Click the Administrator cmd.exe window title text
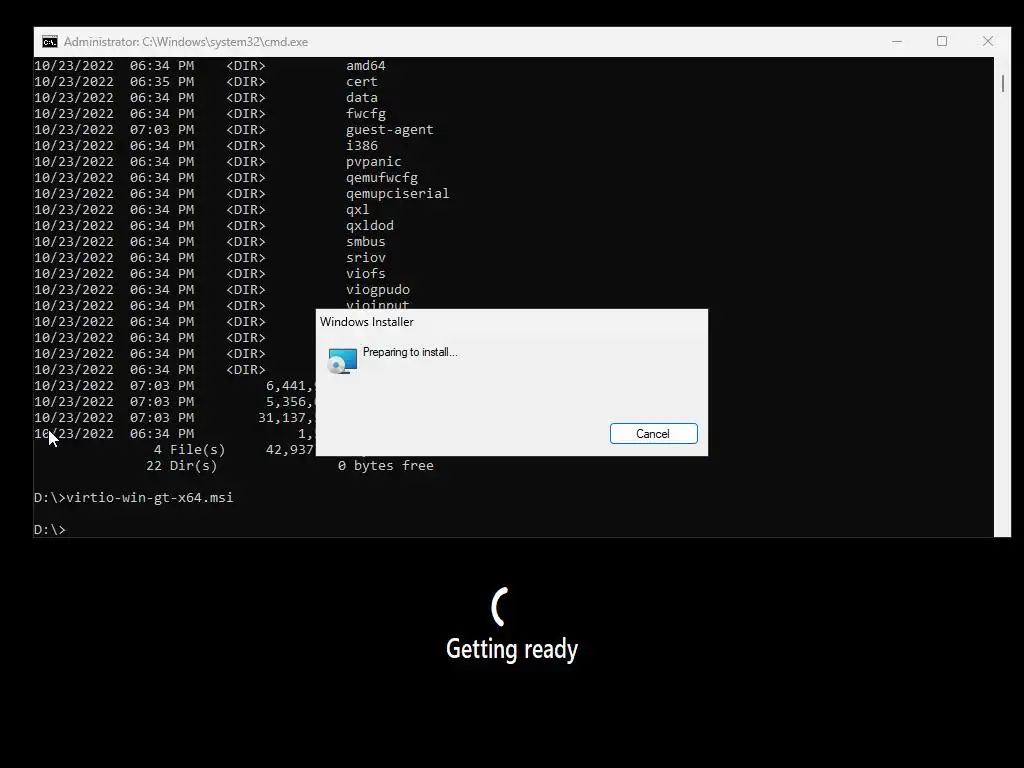The width and height of the screenshot is (1024, 768). point(186,42)
